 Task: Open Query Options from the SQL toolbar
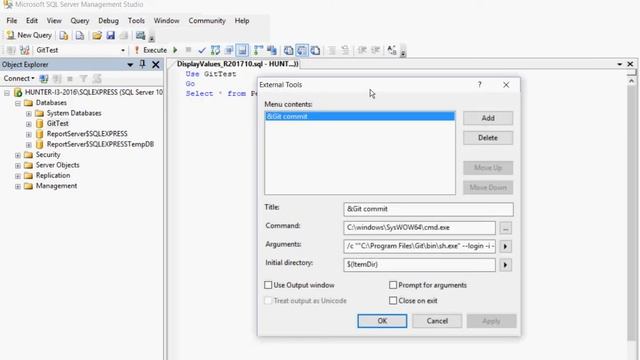[x=229, y=50]
